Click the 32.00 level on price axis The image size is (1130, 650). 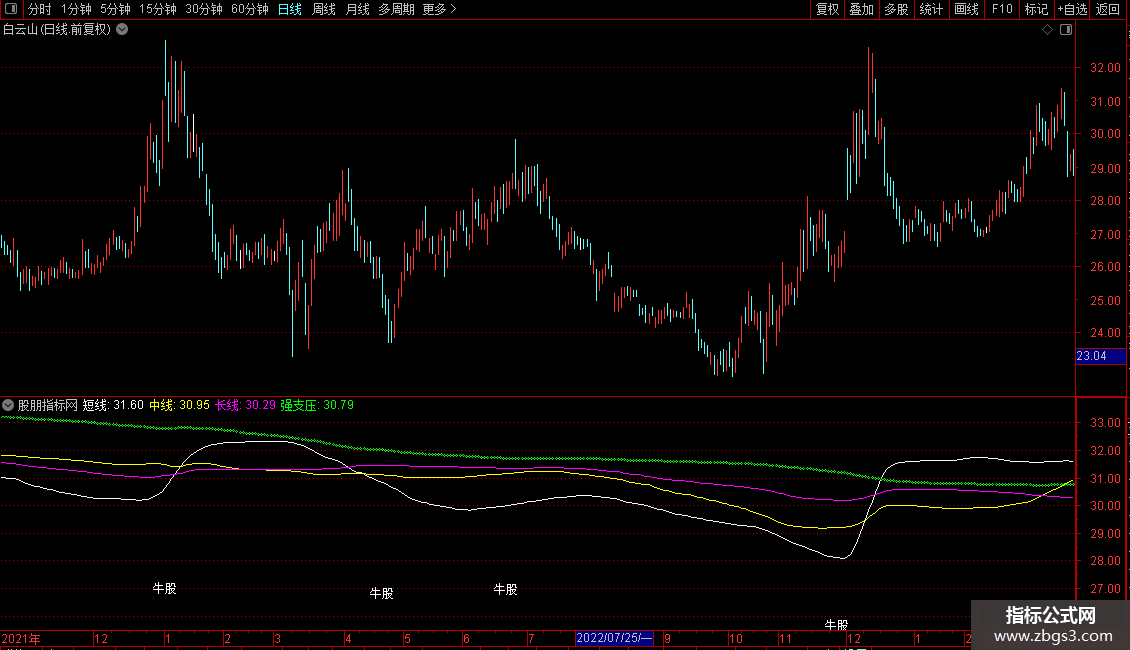coord(1105,68)
